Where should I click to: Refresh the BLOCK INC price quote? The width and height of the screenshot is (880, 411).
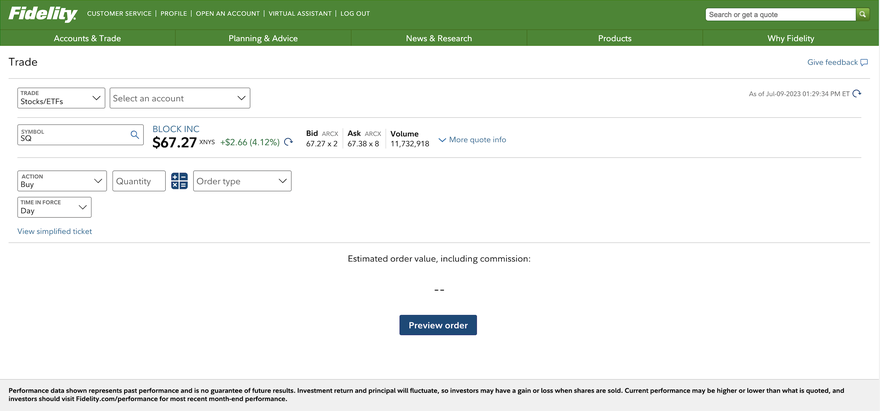click(288, 143)
